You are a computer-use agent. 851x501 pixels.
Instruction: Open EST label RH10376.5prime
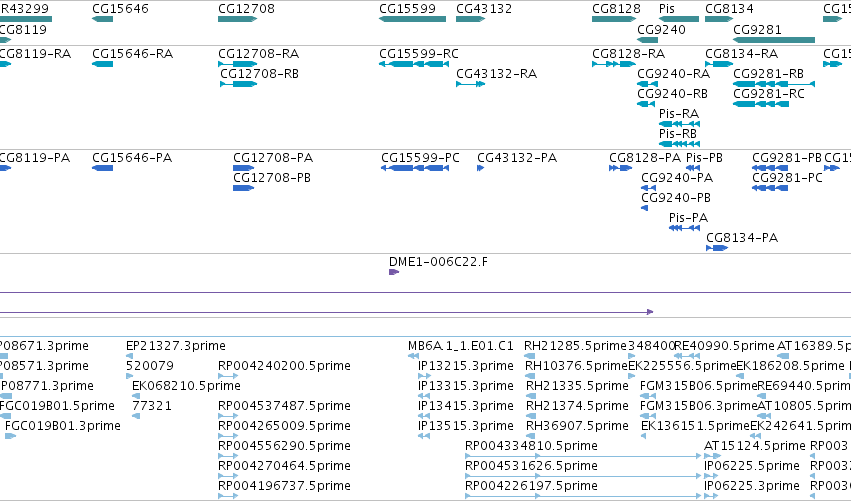pos(576,366)
